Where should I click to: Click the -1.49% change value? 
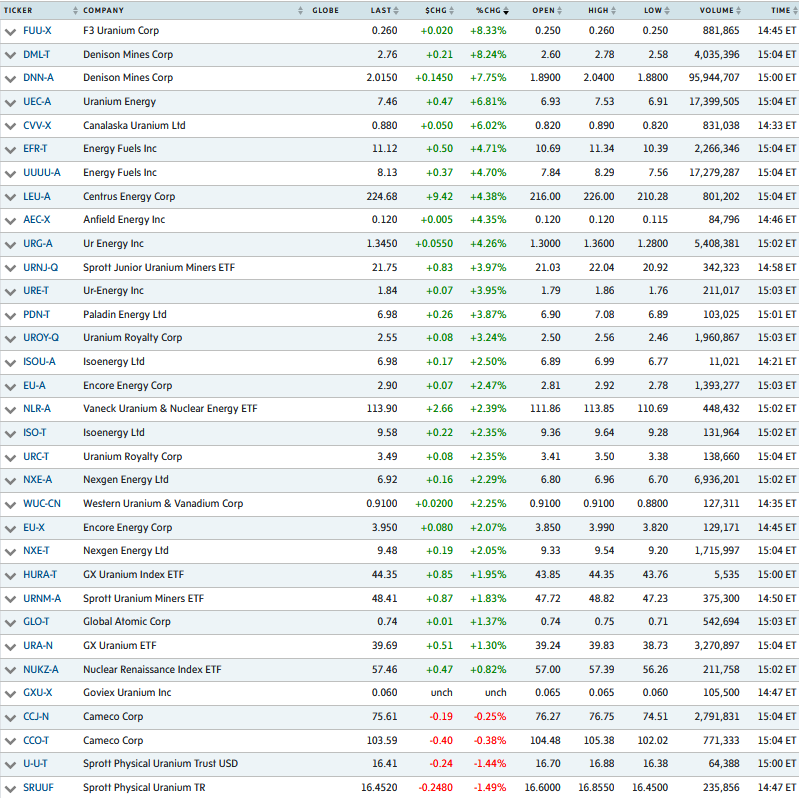coord(490,787)
